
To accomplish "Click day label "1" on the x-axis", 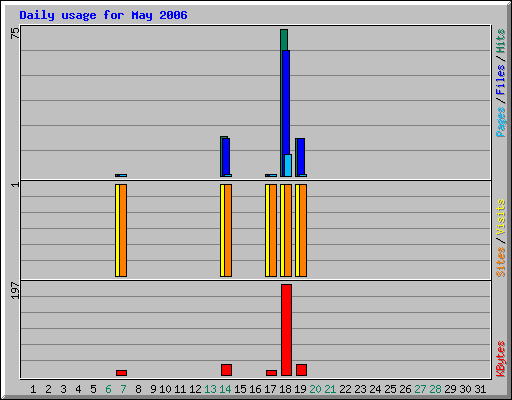I will pos(33,389).
